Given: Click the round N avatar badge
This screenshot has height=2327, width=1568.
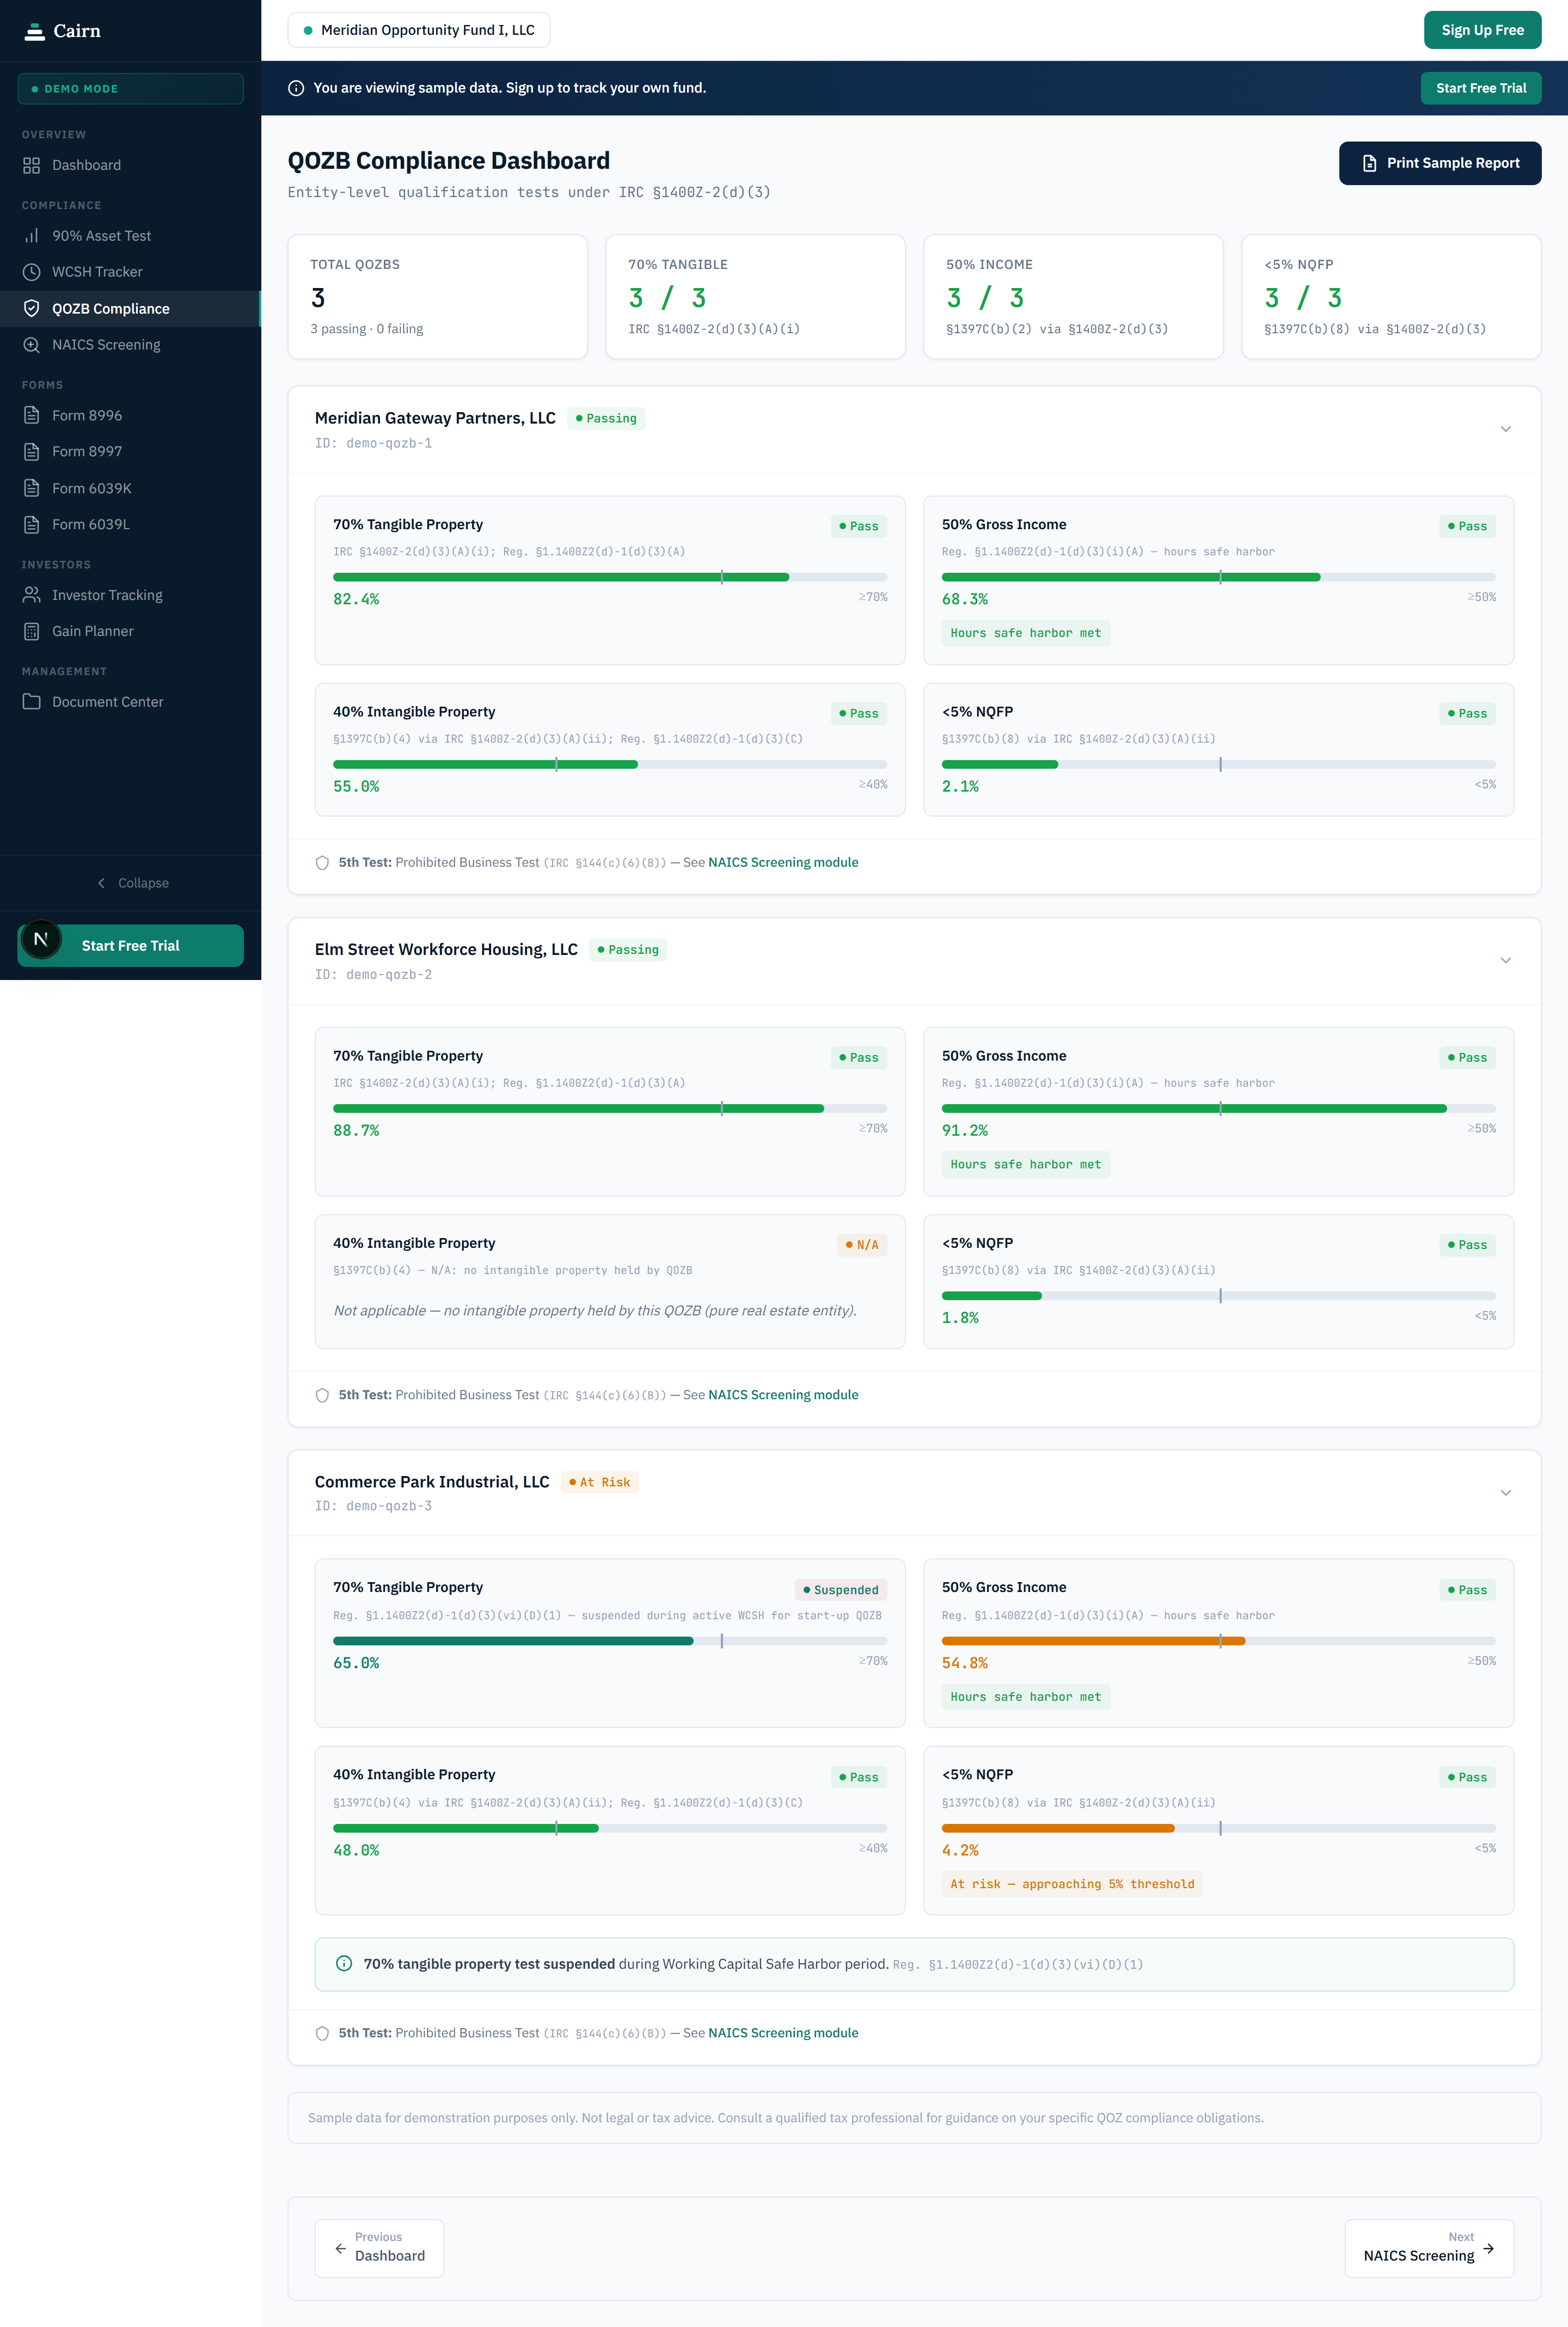Looking at the screenshot, I should click(x=41, y=939).
